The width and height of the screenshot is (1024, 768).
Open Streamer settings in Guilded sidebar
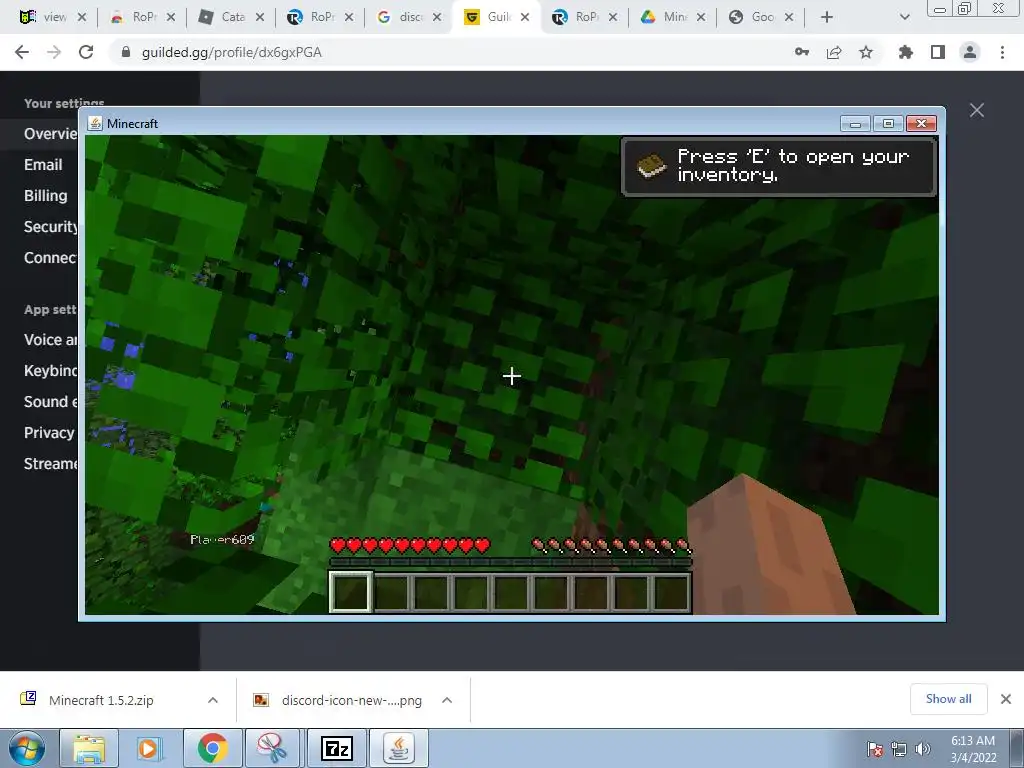tap(50, 464)
